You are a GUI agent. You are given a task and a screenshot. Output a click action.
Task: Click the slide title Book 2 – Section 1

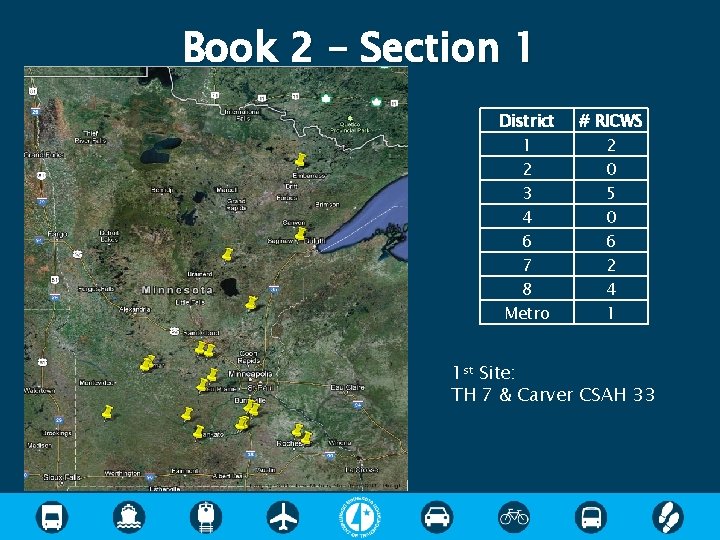(x=358, y=46)
